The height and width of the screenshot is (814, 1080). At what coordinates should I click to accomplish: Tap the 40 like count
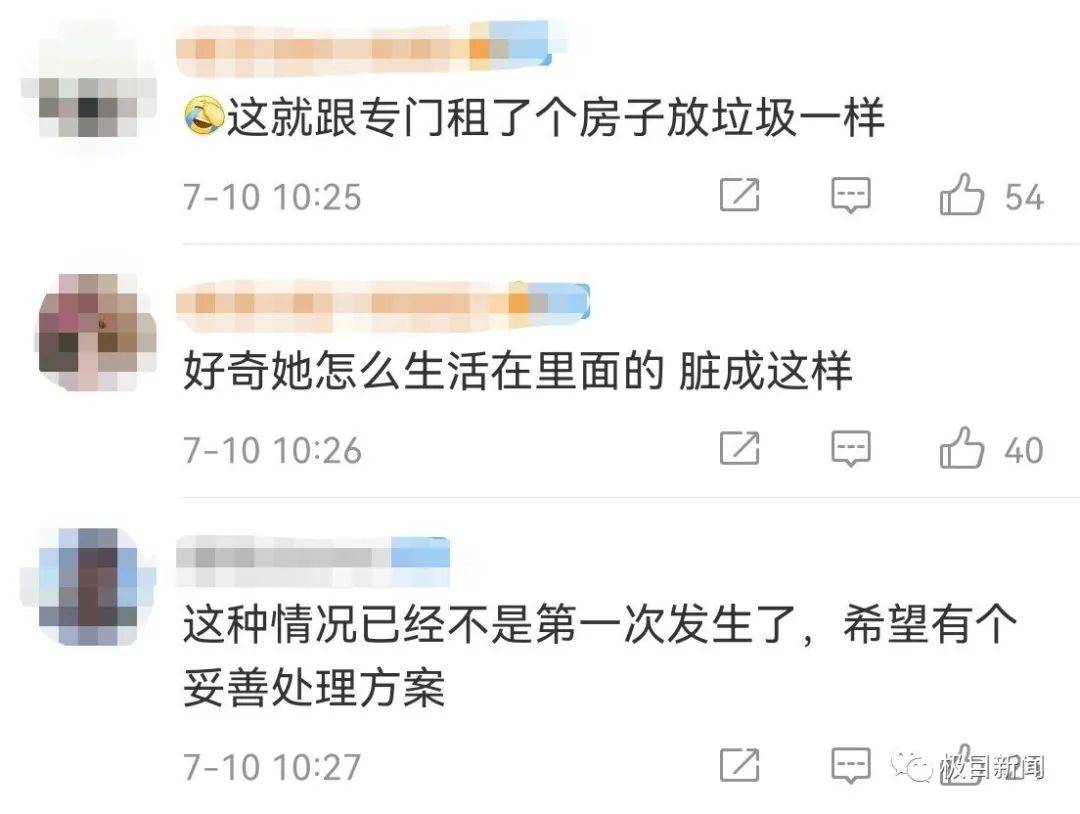click(x=1024, y=450)
